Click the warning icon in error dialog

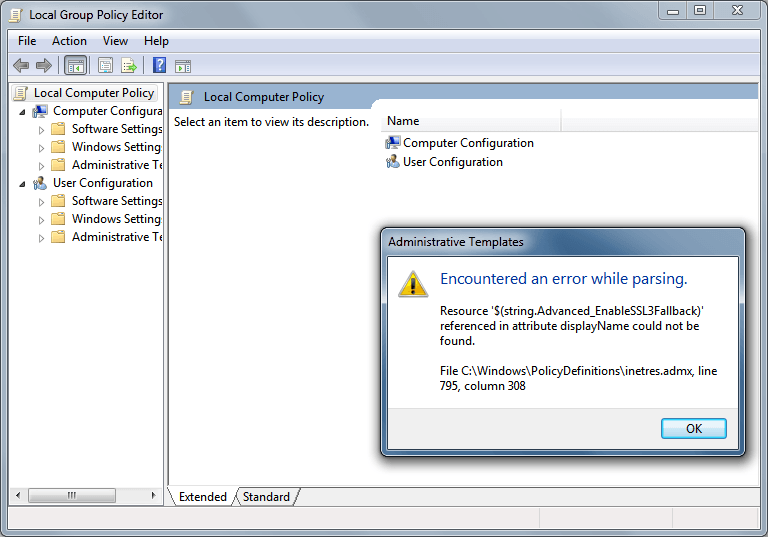413,284
